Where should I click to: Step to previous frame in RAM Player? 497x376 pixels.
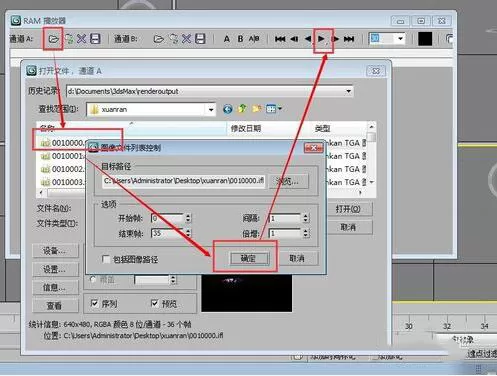click(294, 39)
